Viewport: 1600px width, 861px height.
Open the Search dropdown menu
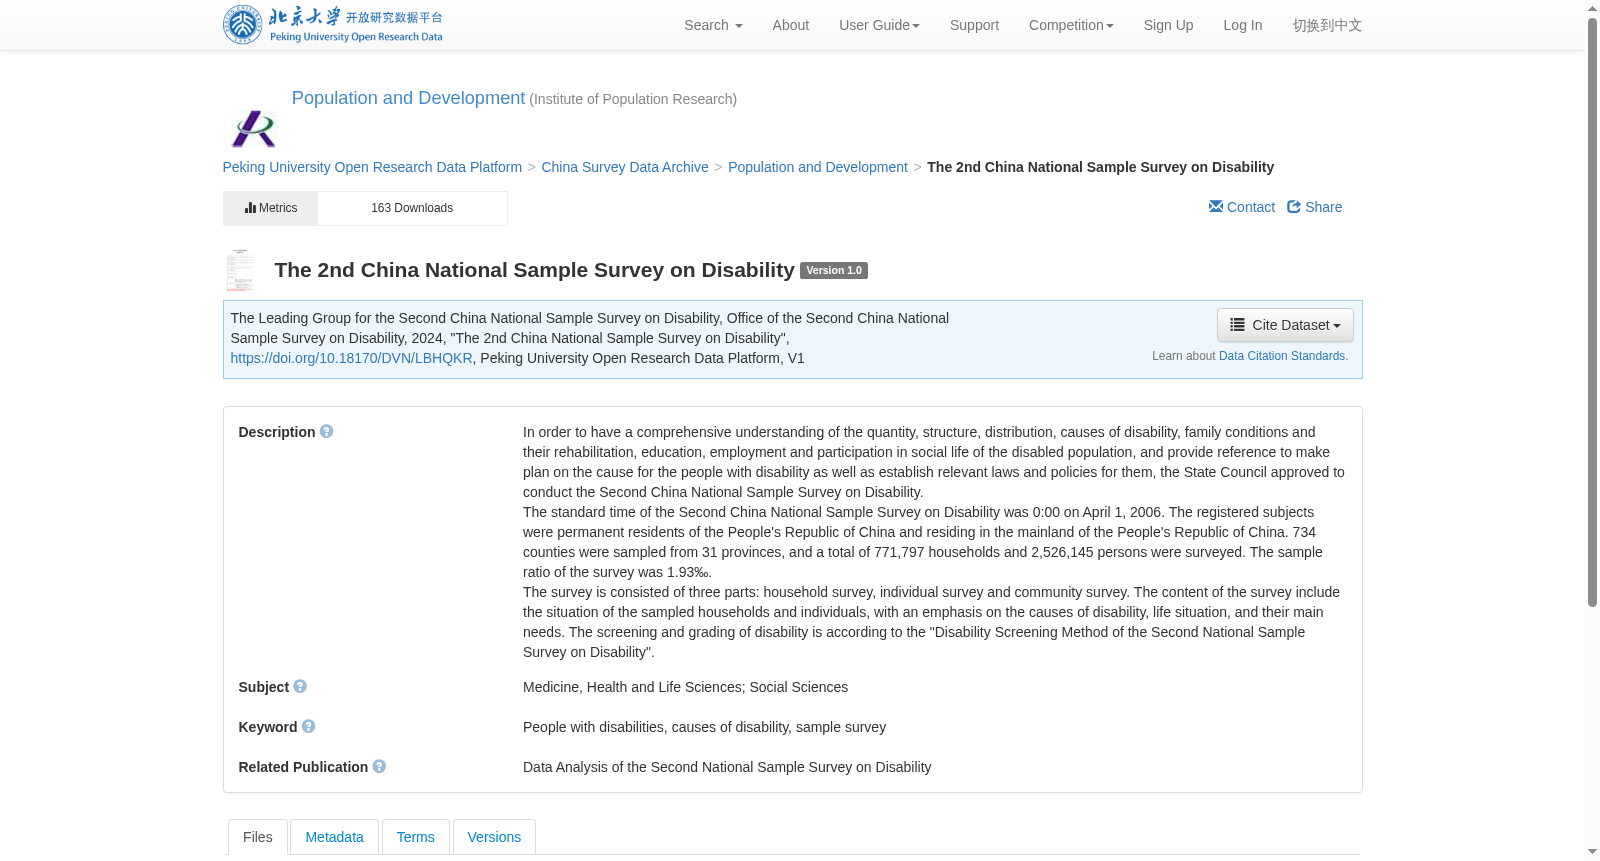[x=713, y=25]
